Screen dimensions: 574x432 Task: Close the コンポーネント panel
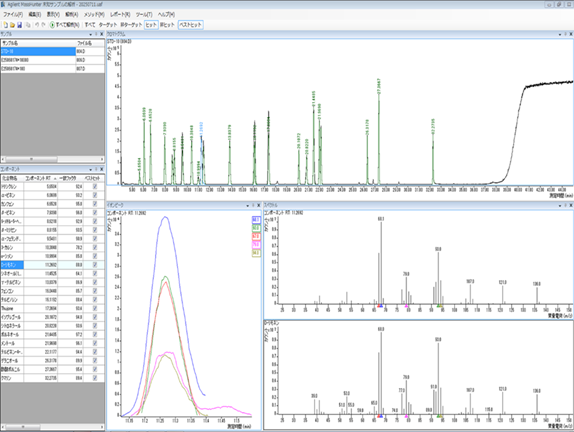coord(101,169)
